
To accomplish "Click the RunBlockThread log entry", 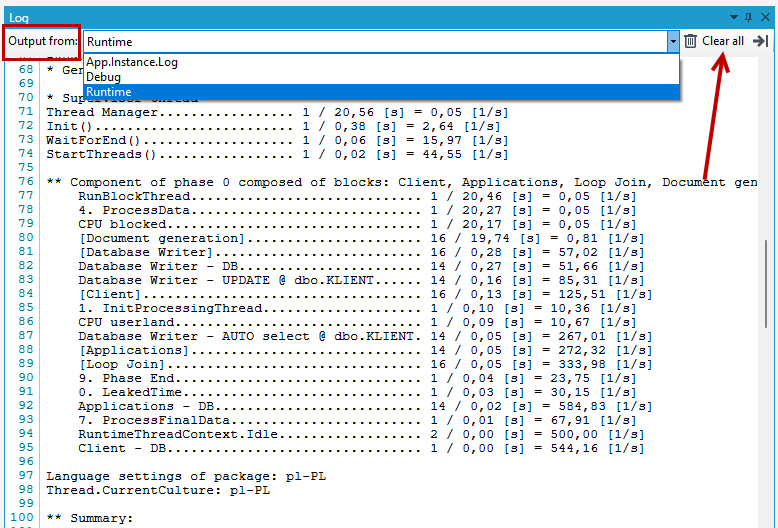I will tap(357, 197).
